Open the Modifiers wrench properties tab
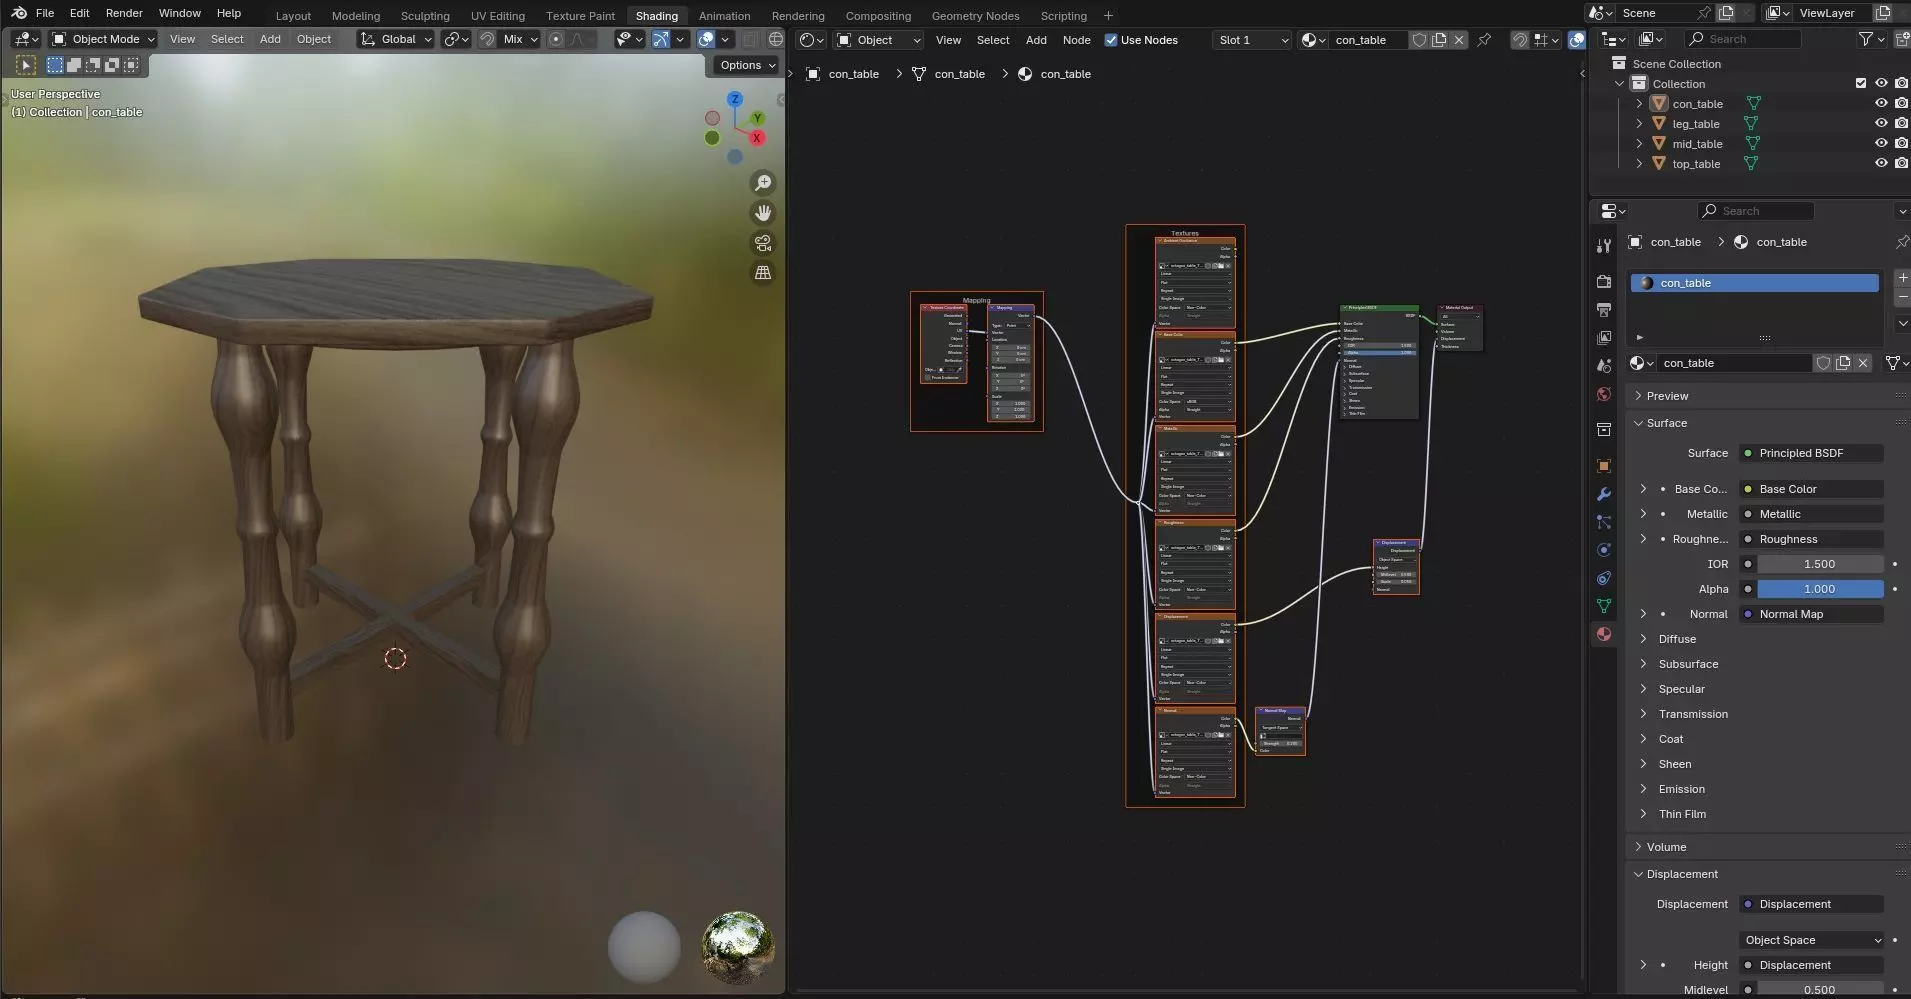 point(1604,494)
